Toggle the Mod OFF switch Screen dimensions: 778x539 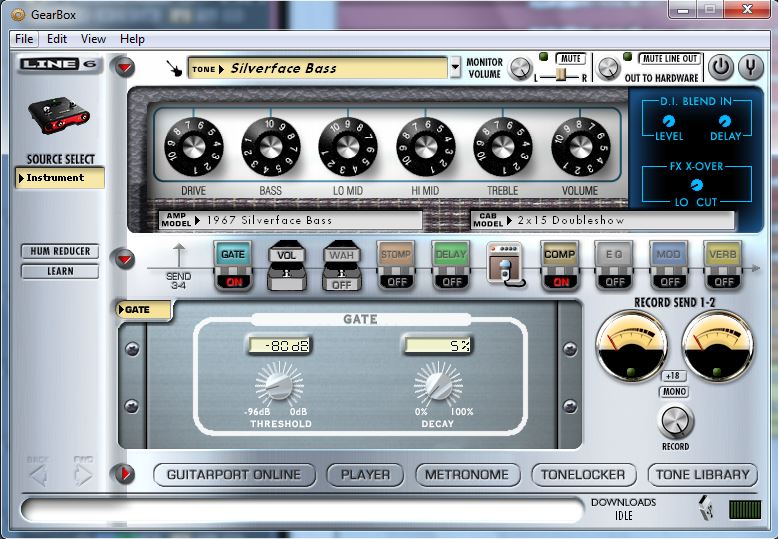tap(669, 282)
